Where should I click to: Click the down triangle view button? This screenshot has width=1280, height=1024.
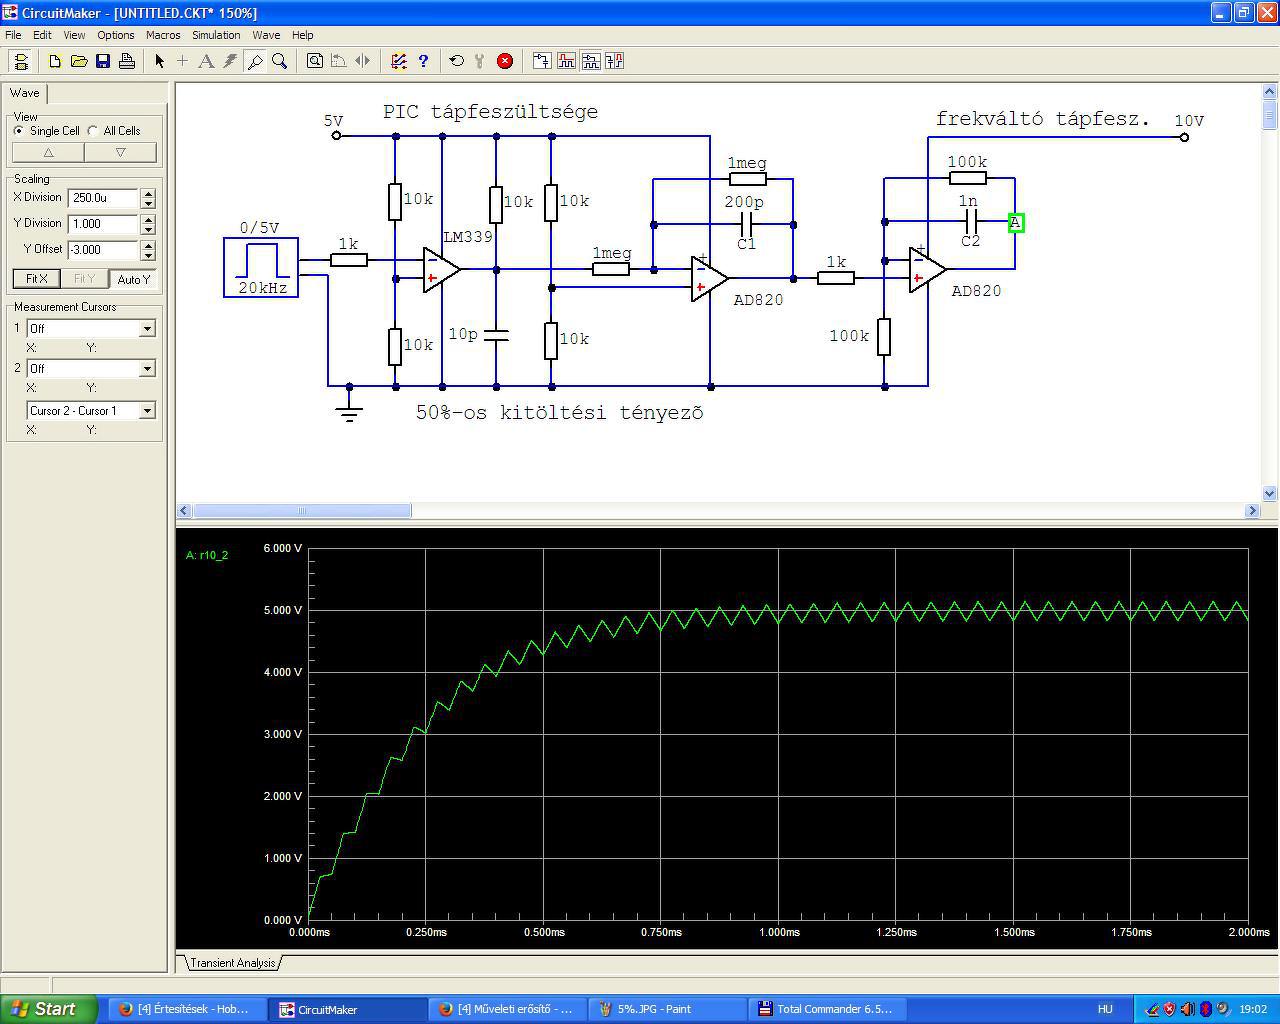pyautogui.click(x=120, y=152)
